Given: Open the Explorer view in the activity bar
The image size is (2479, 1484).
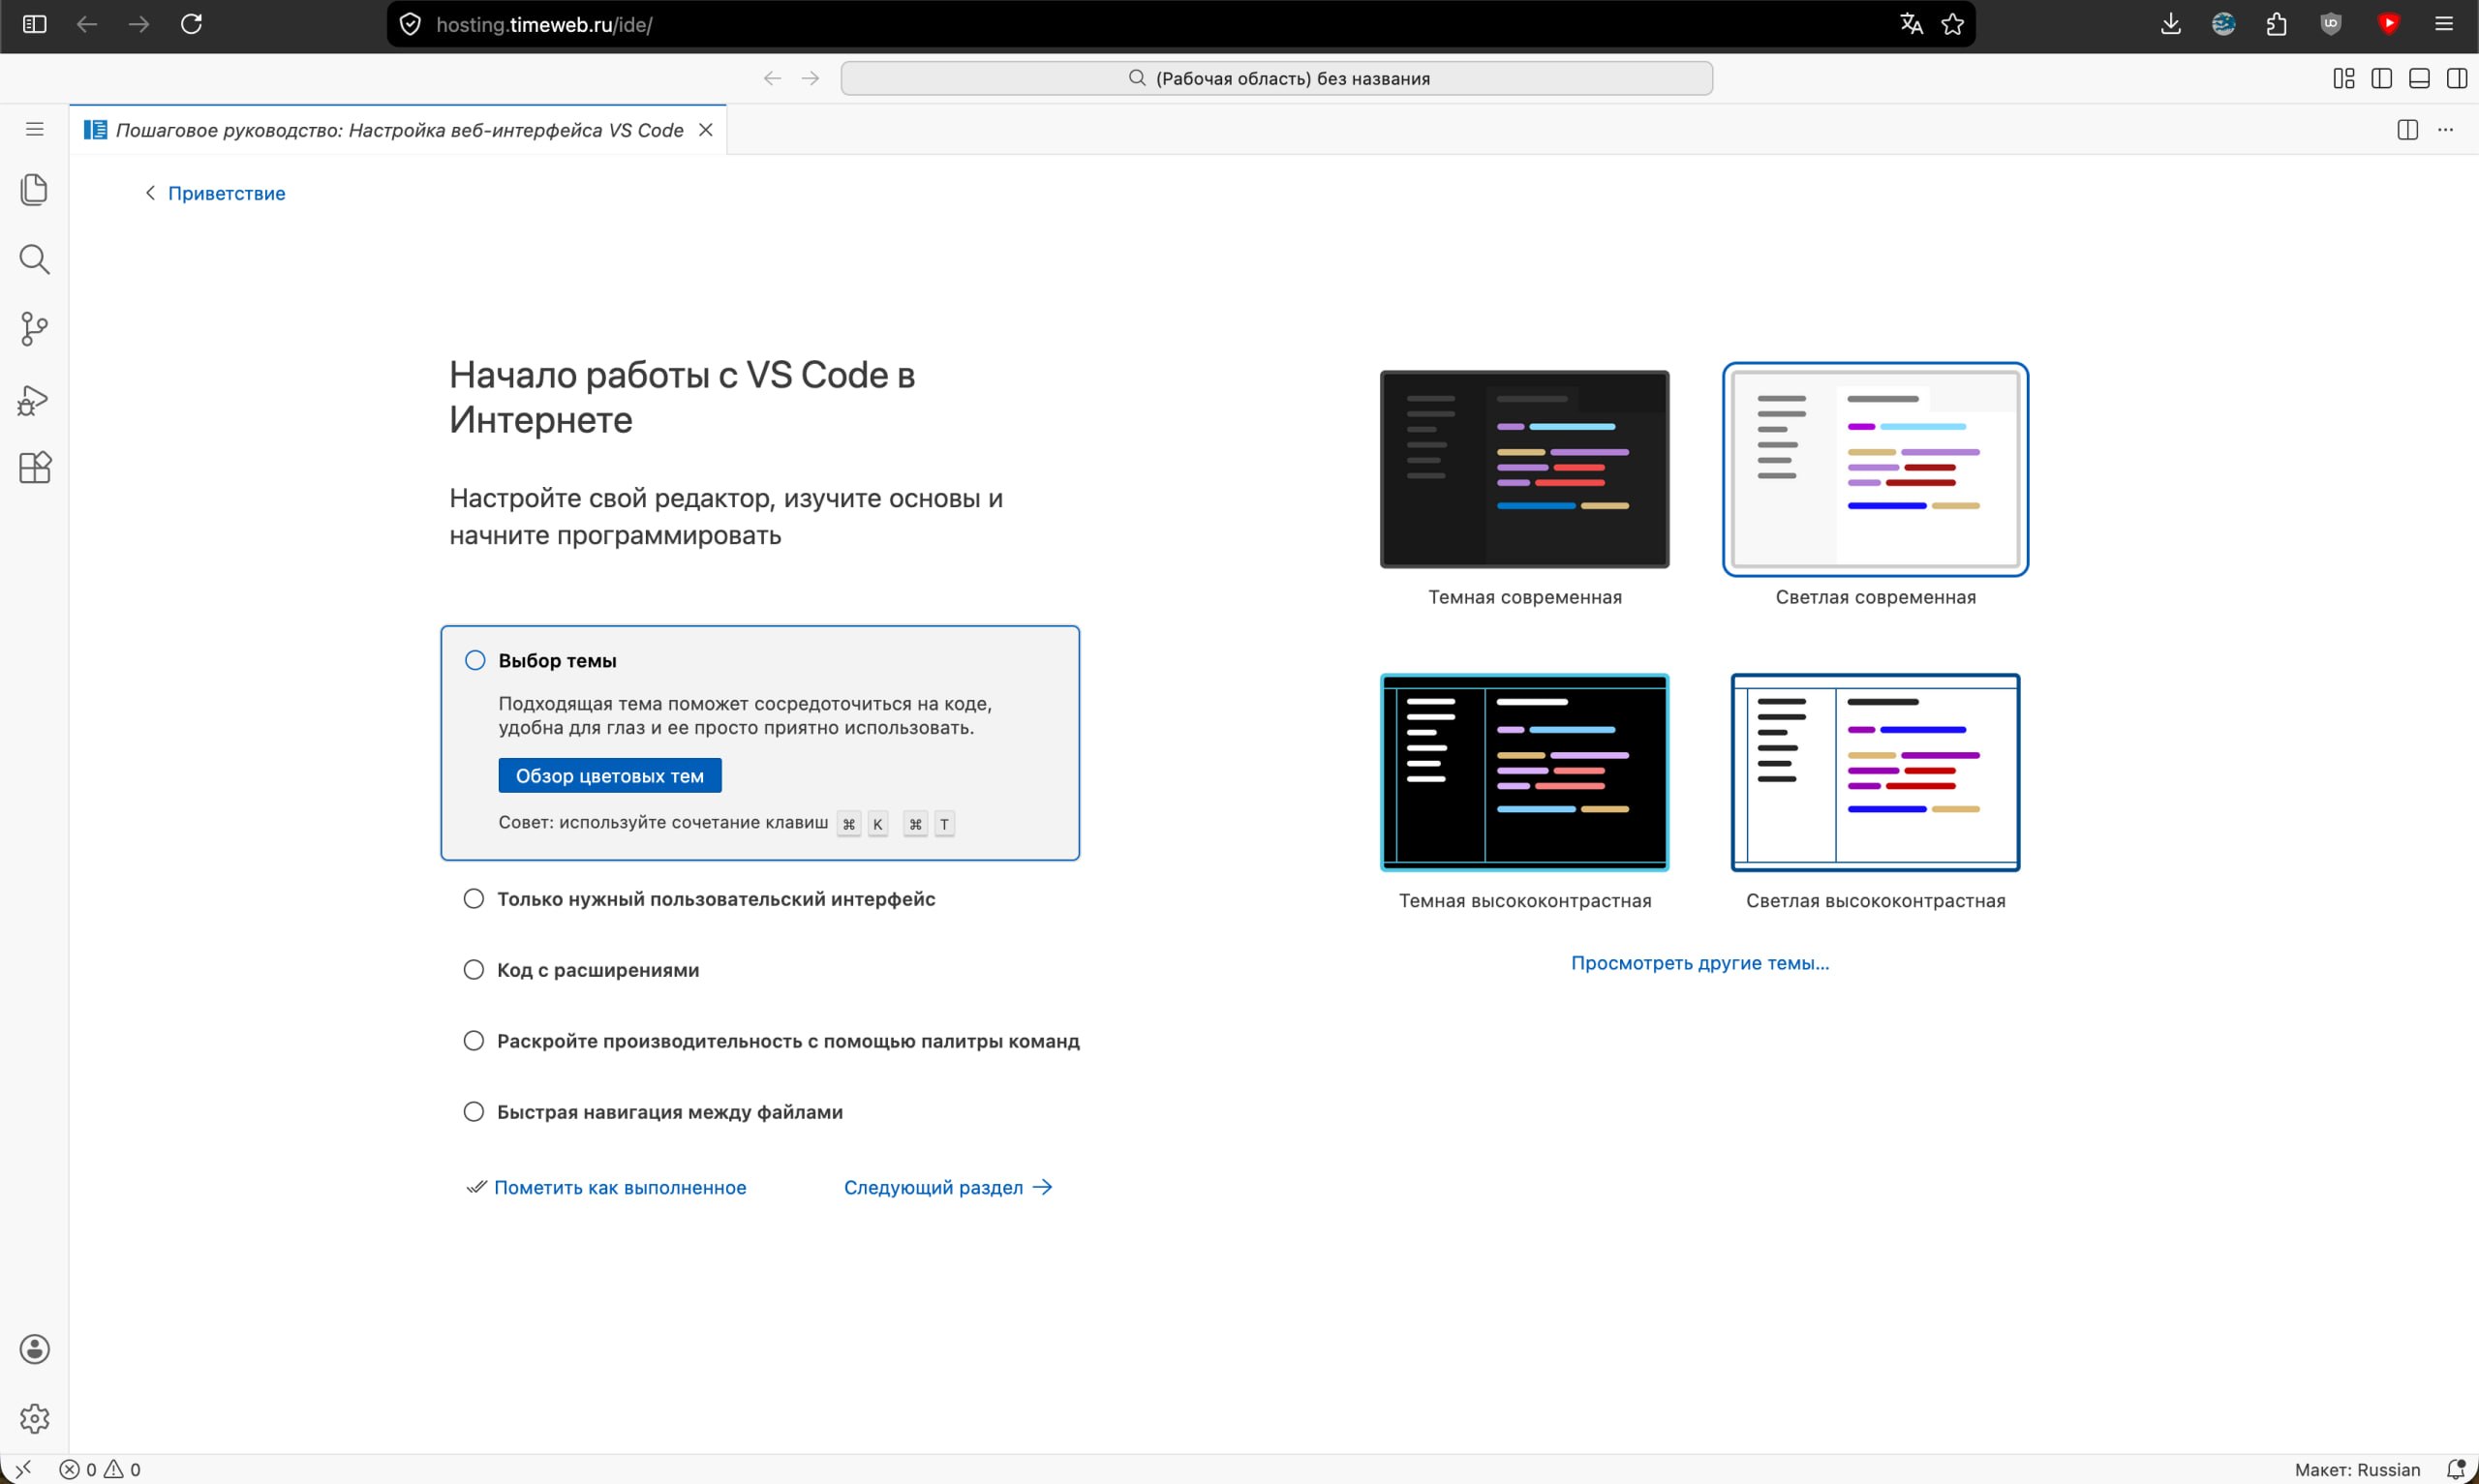Looking at the screenshot, I should 34,189.
